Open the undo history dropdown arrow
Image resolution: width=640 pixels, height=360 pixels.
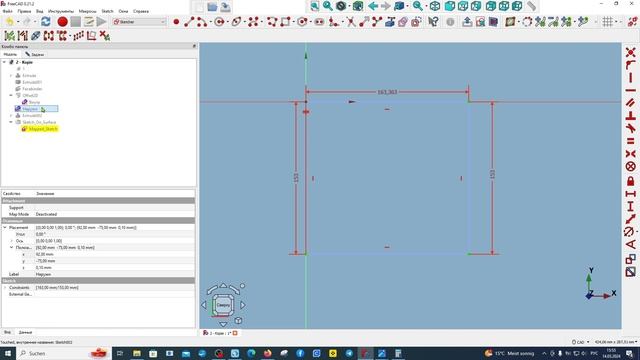tap(18, 22)
